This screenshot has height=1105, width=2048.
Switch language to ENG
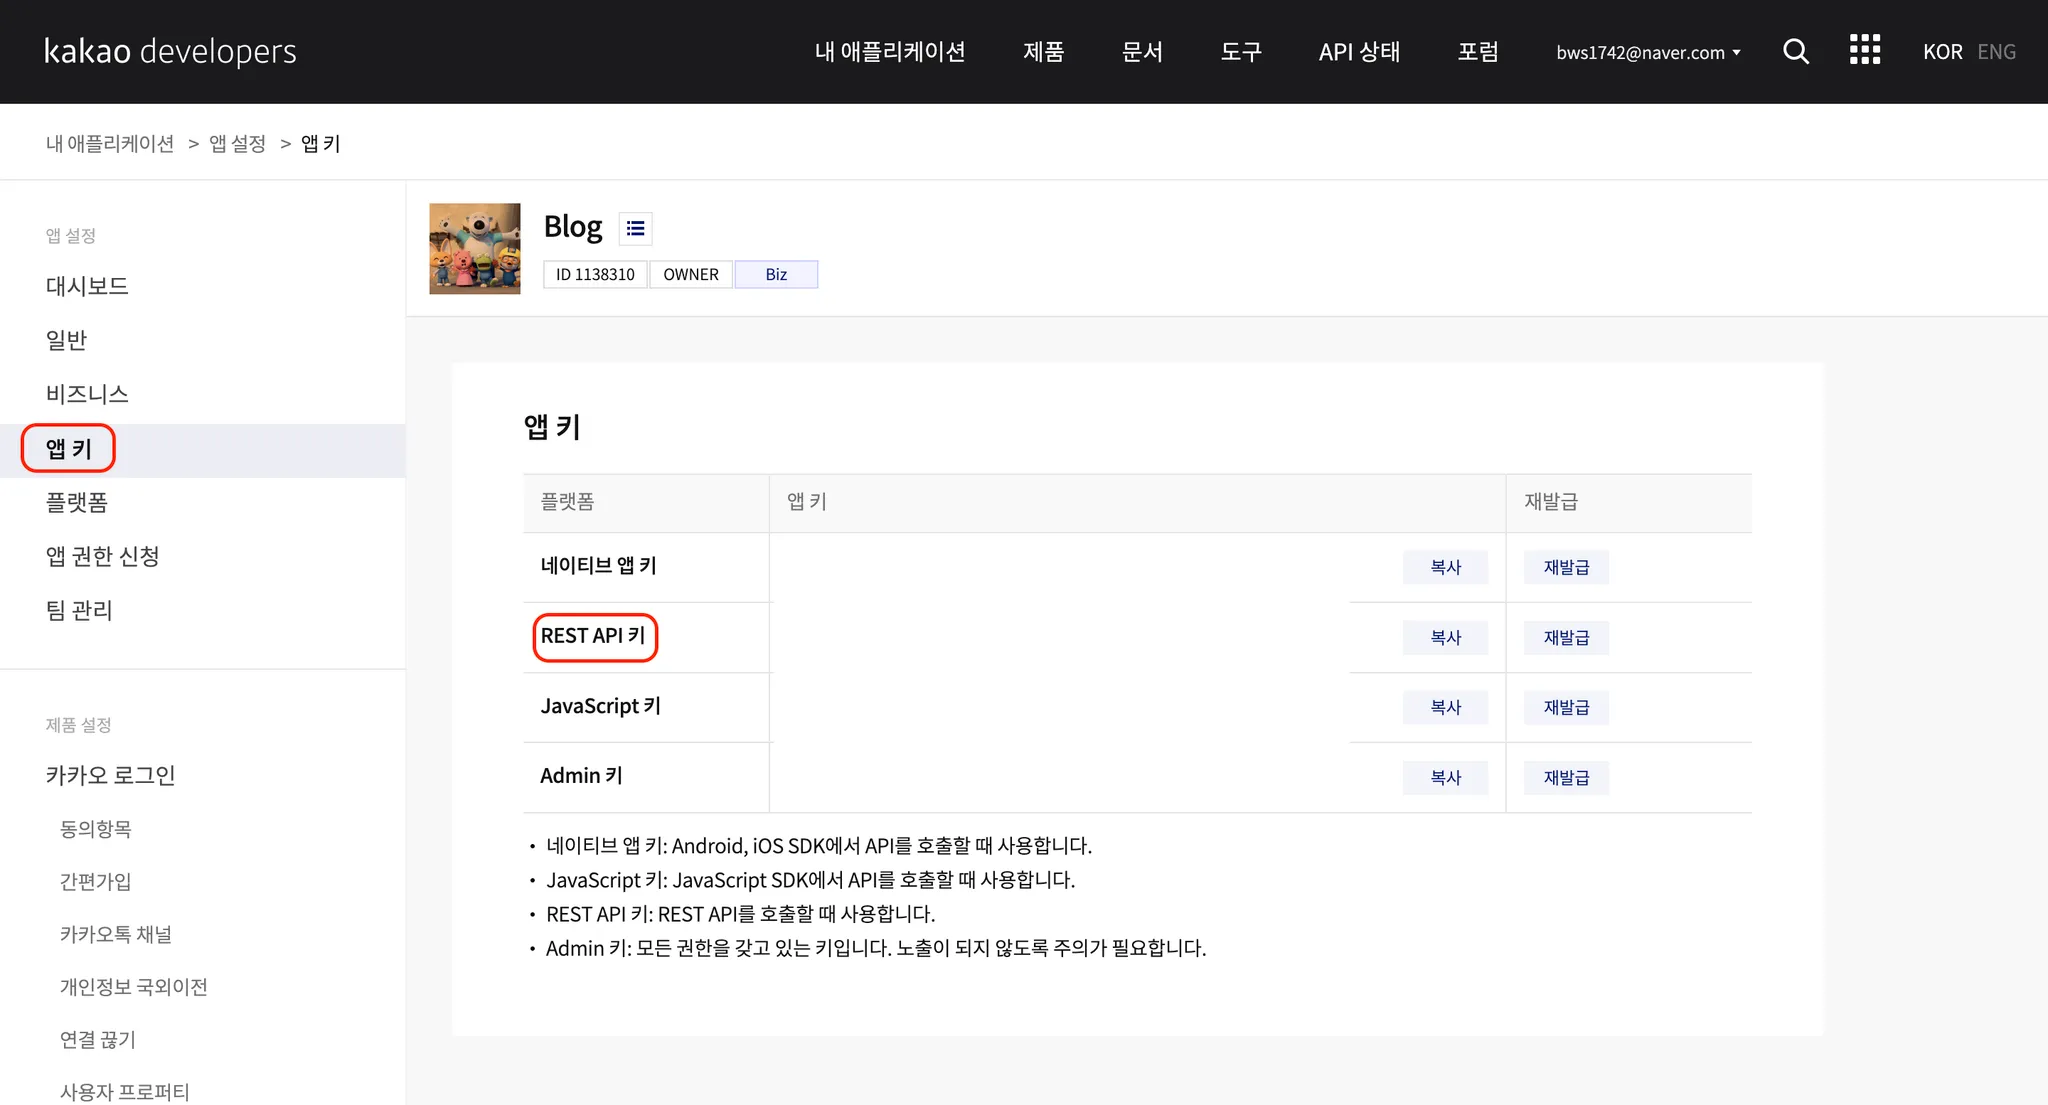[x=1996, y=52]
